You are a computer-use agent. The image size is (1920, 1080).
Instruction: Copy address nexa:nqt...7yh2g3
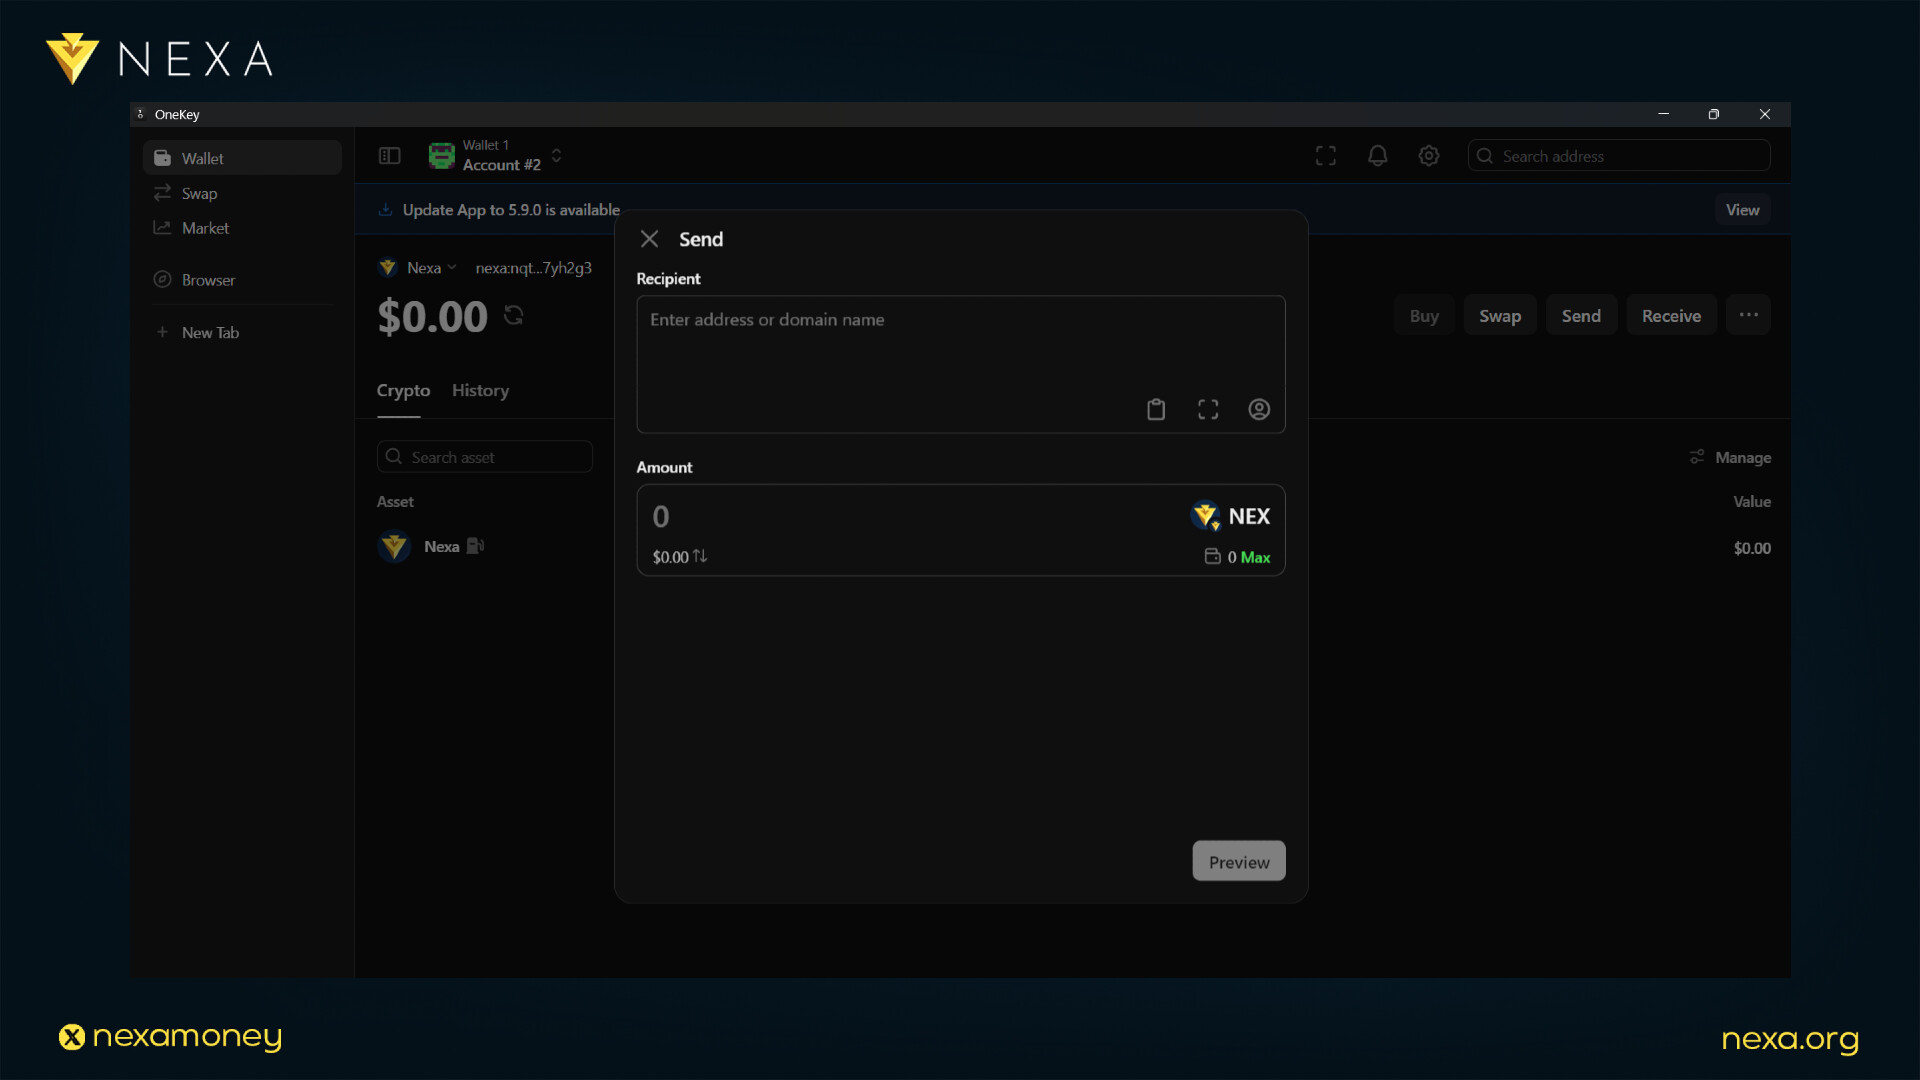pyautogui.click(x=533, y=268)
